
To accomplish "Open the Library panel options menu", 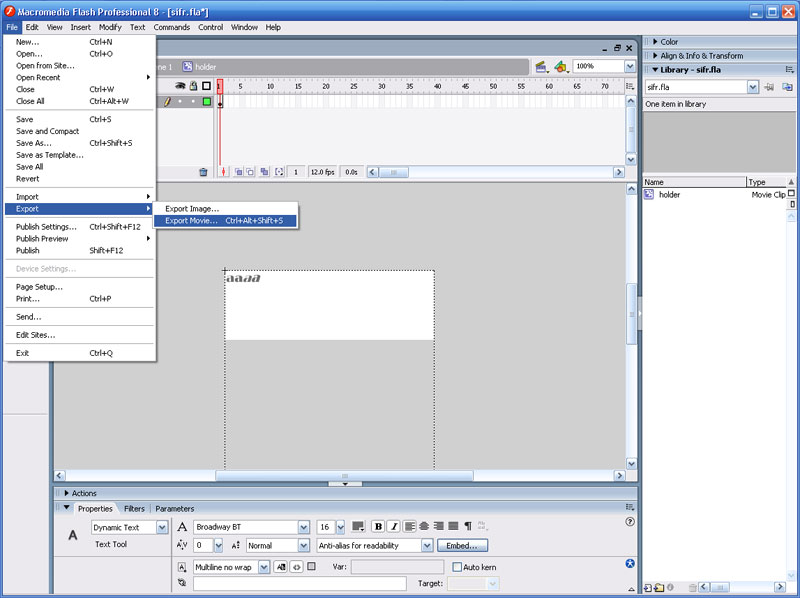I will click(789, 69).
